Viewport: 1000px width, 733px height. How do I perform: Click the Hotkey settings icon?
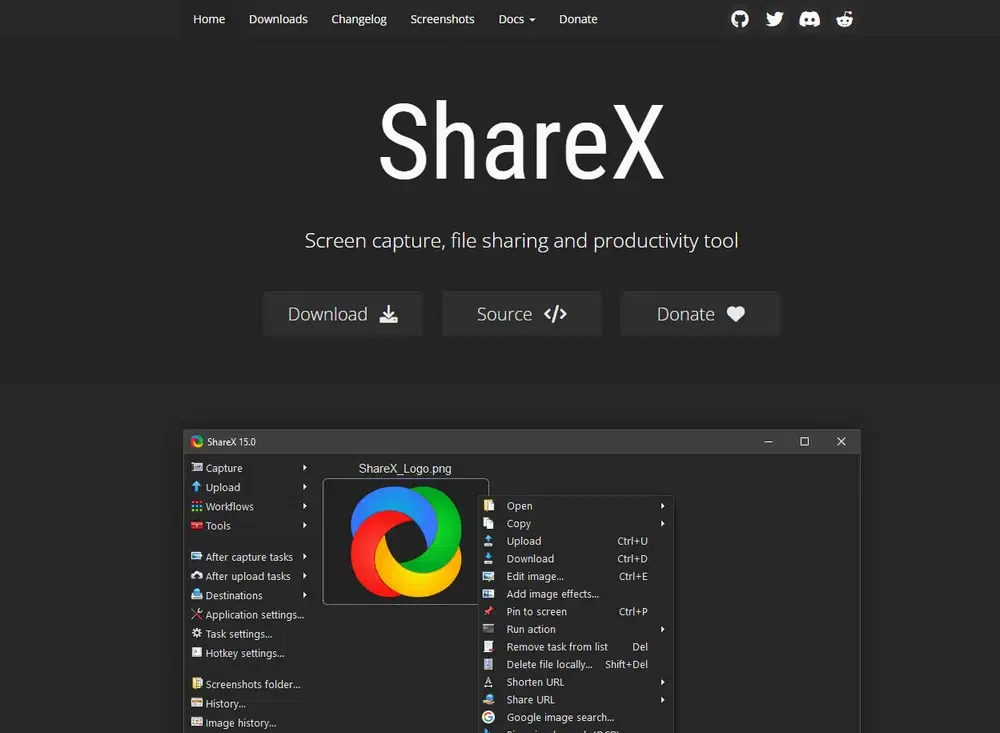coord(197,652)
